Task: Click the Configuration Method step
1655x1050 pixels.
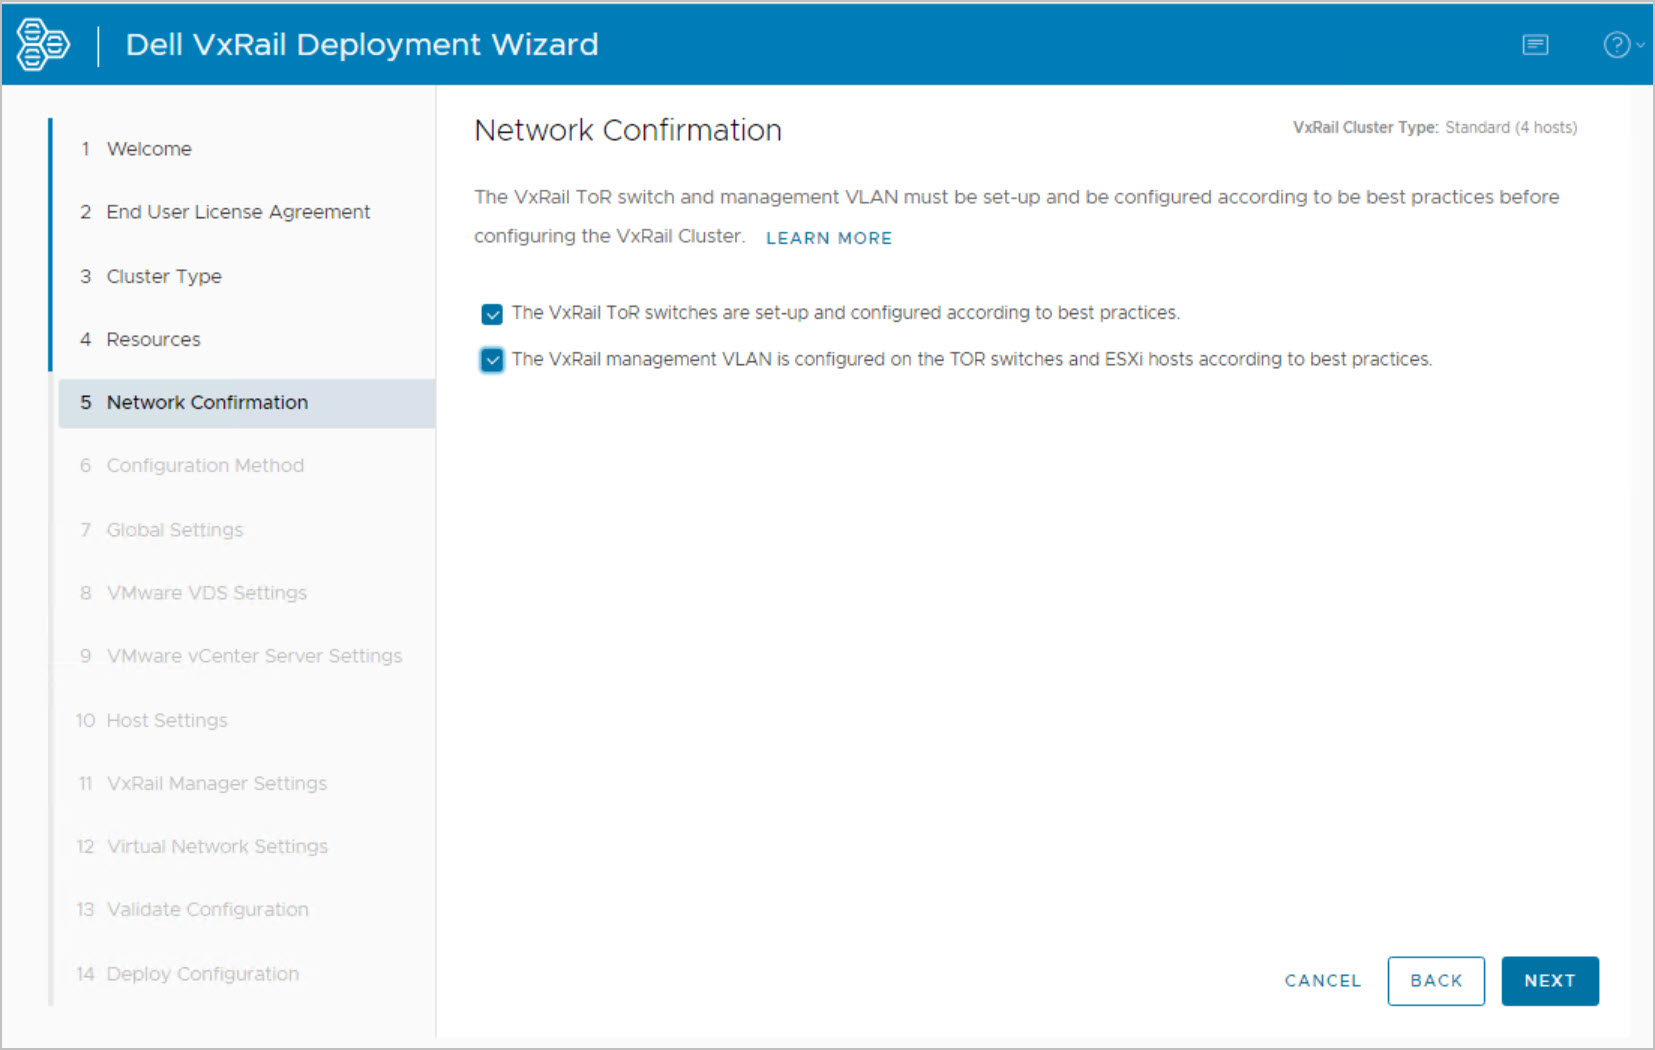Action: coord(205,466)
